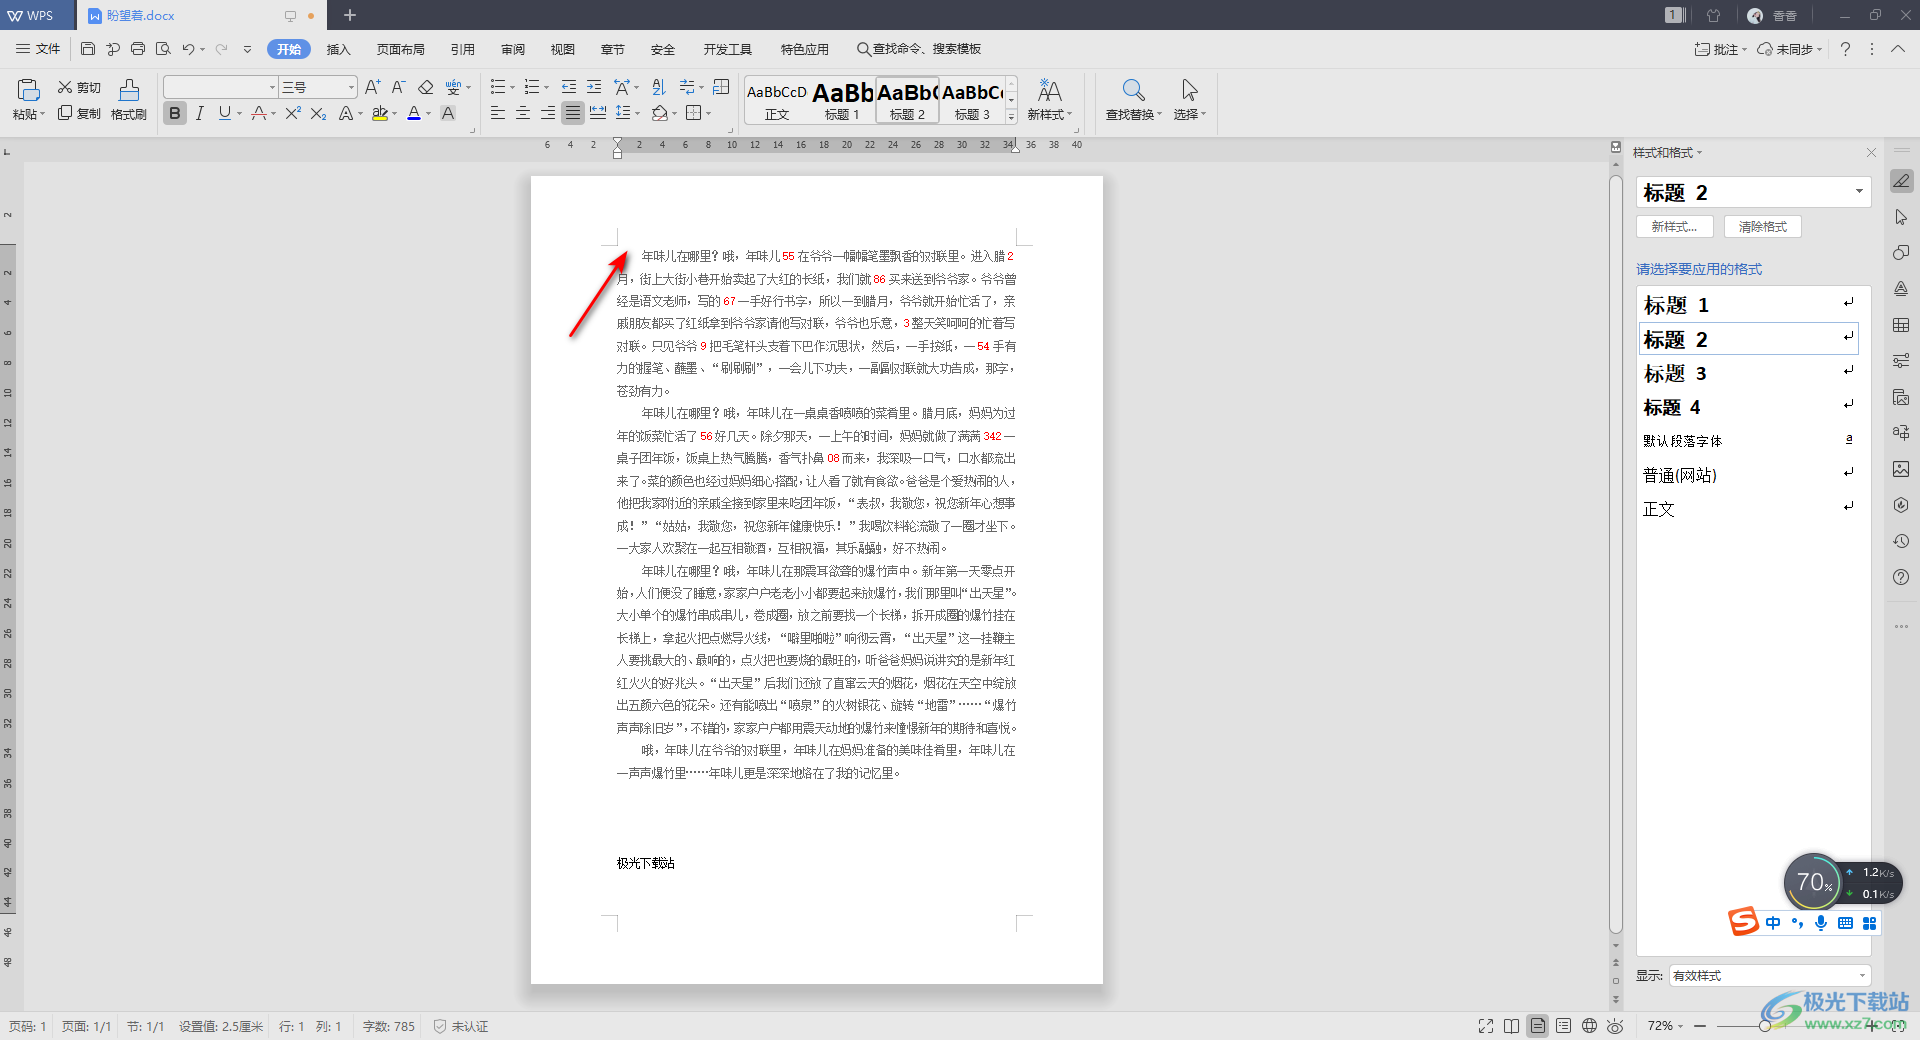Increase font size with A+ icon
Screen dimensions: 1920x1040
pyautogui.click(x=372, y=87)
